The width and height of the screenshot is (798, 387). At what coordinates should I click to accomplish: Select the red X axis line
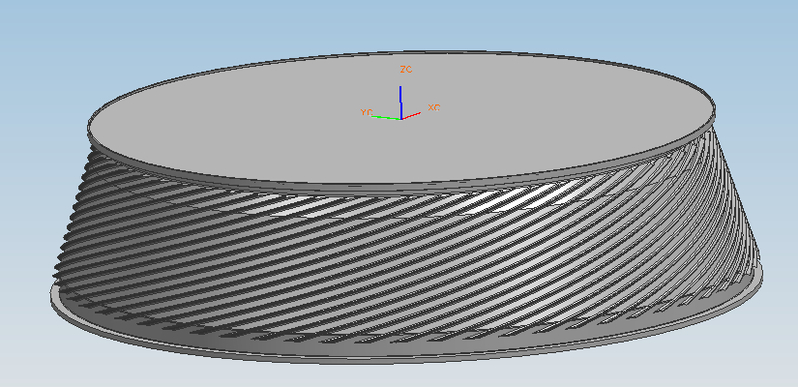point(411,116)
